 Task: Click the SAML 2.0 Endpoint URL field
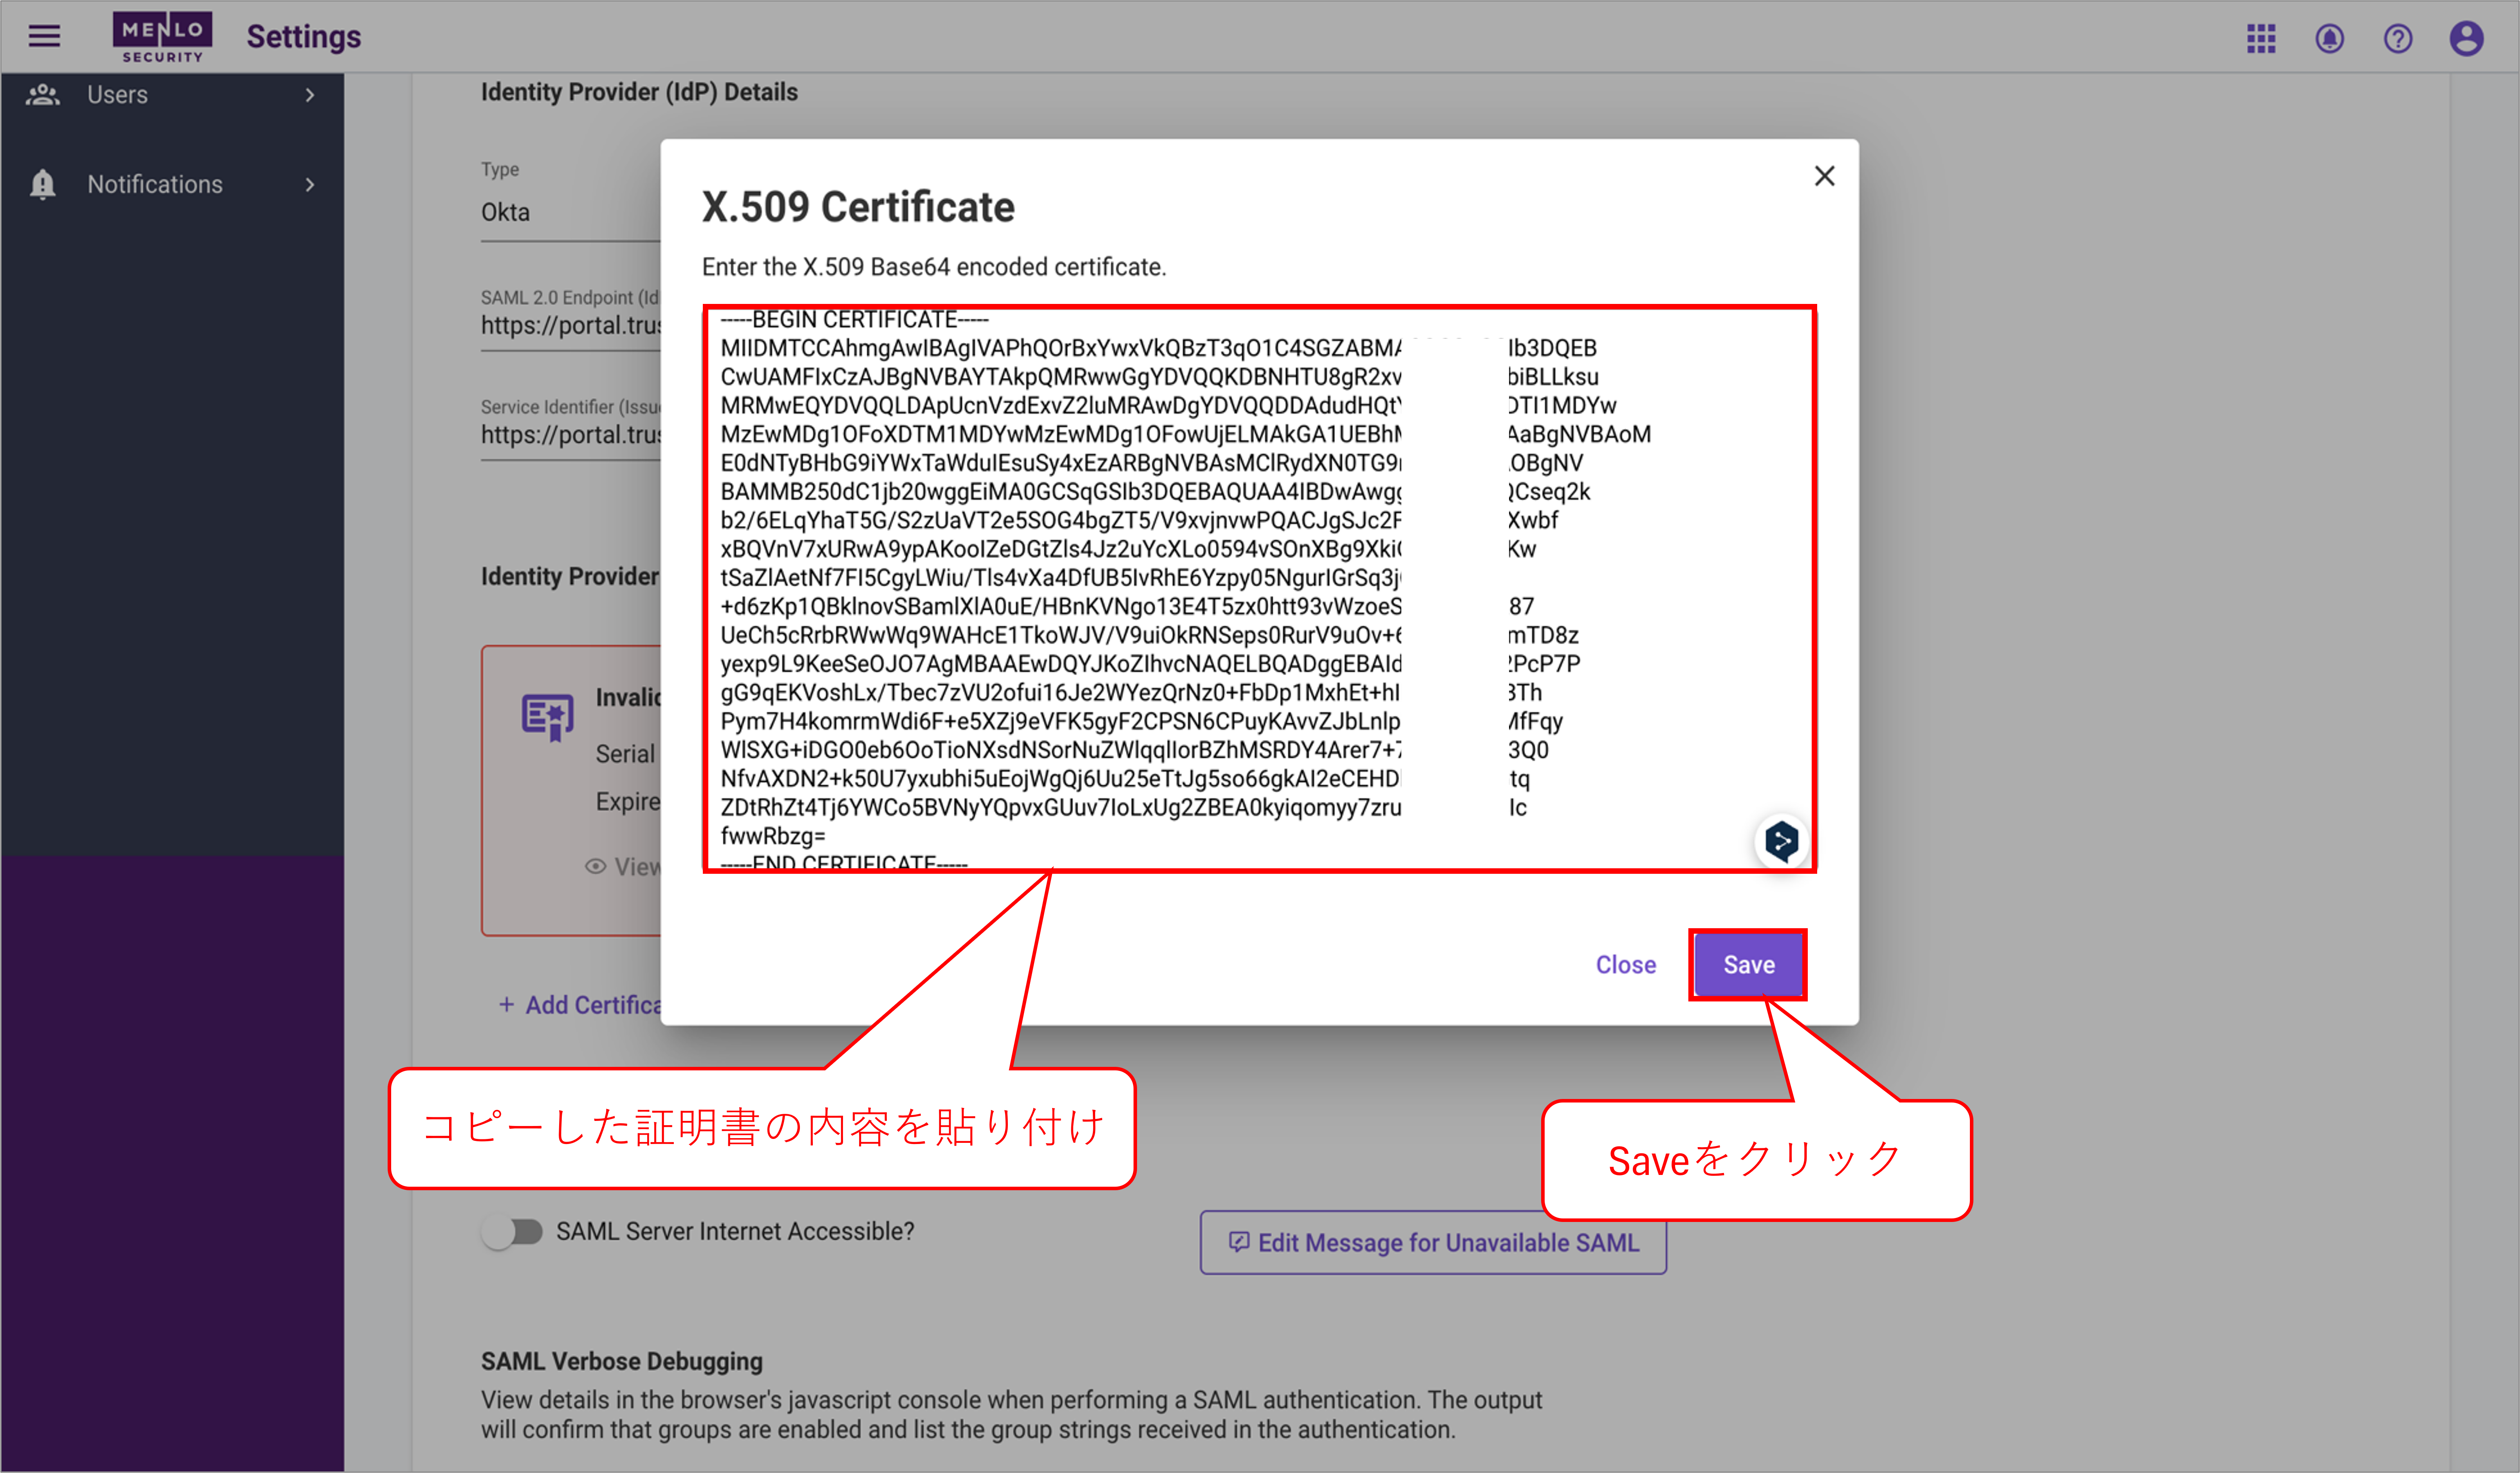[x=571, y=326]
